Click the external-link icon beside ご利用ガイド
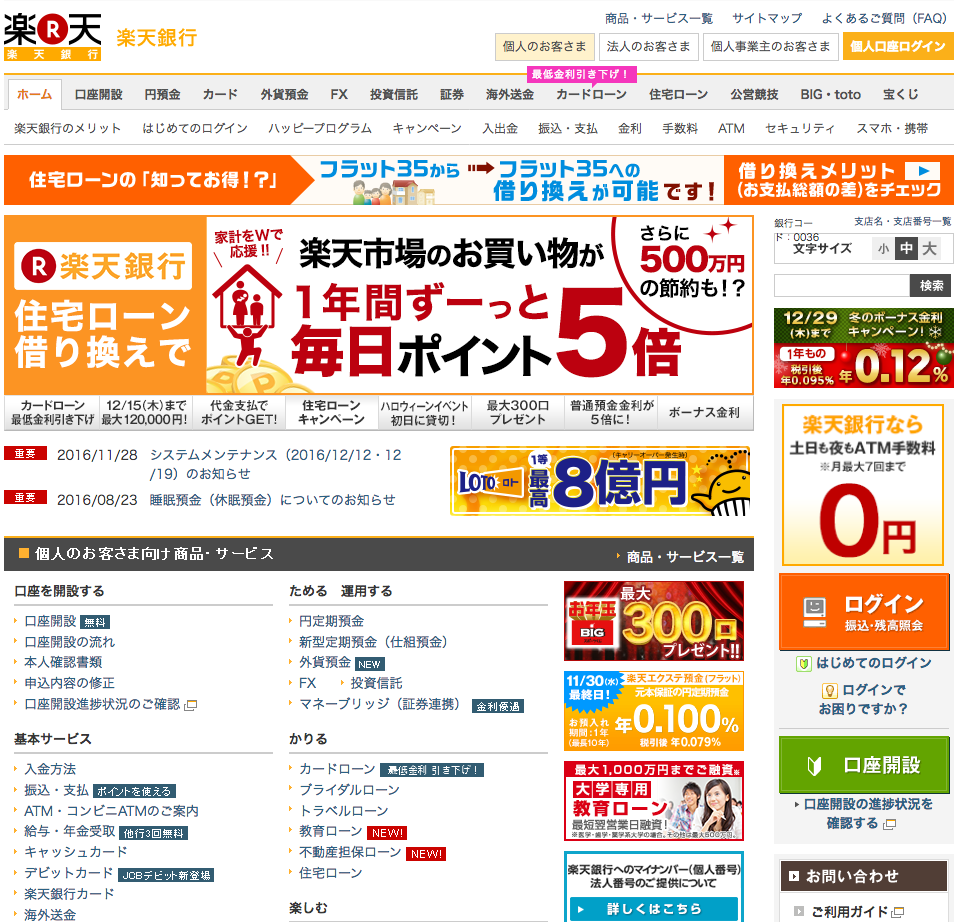This screenshot has height=922, width=955. pos(897,912)
